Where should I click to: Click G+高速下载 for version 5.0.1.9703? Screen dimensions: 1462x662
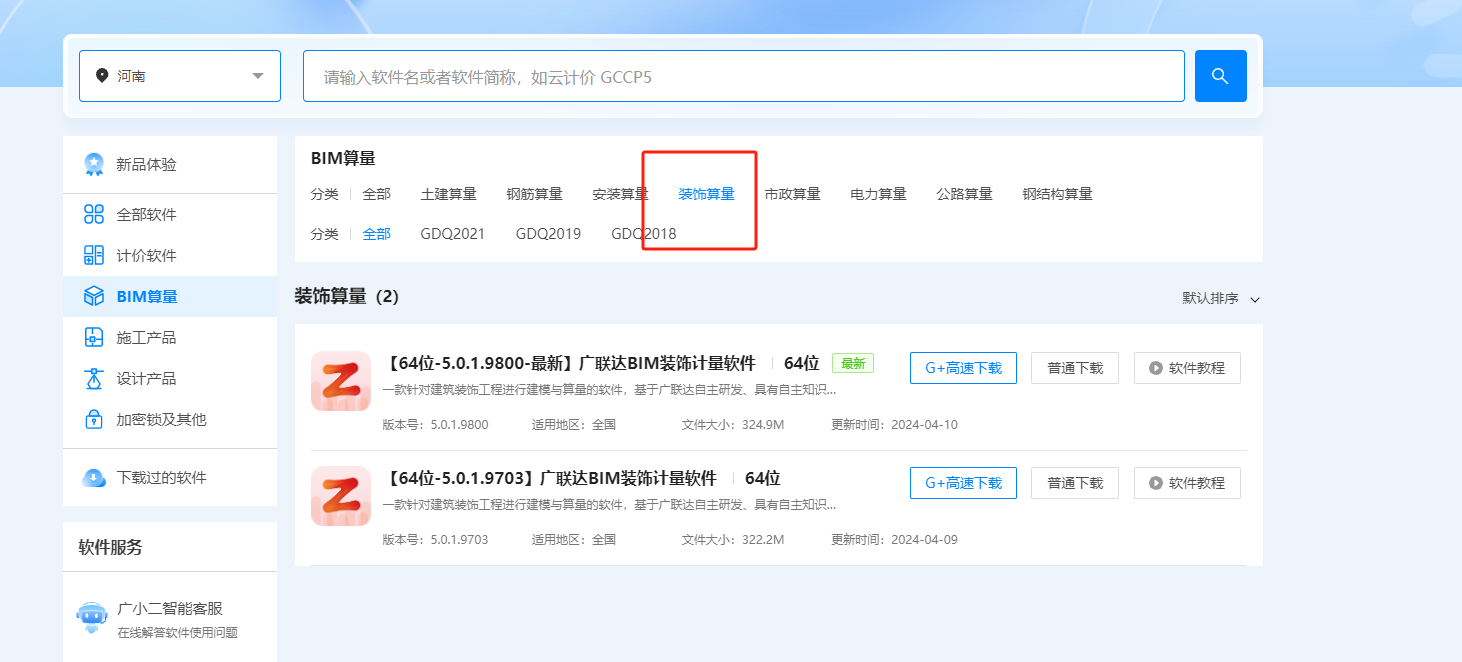pos(963,483)
